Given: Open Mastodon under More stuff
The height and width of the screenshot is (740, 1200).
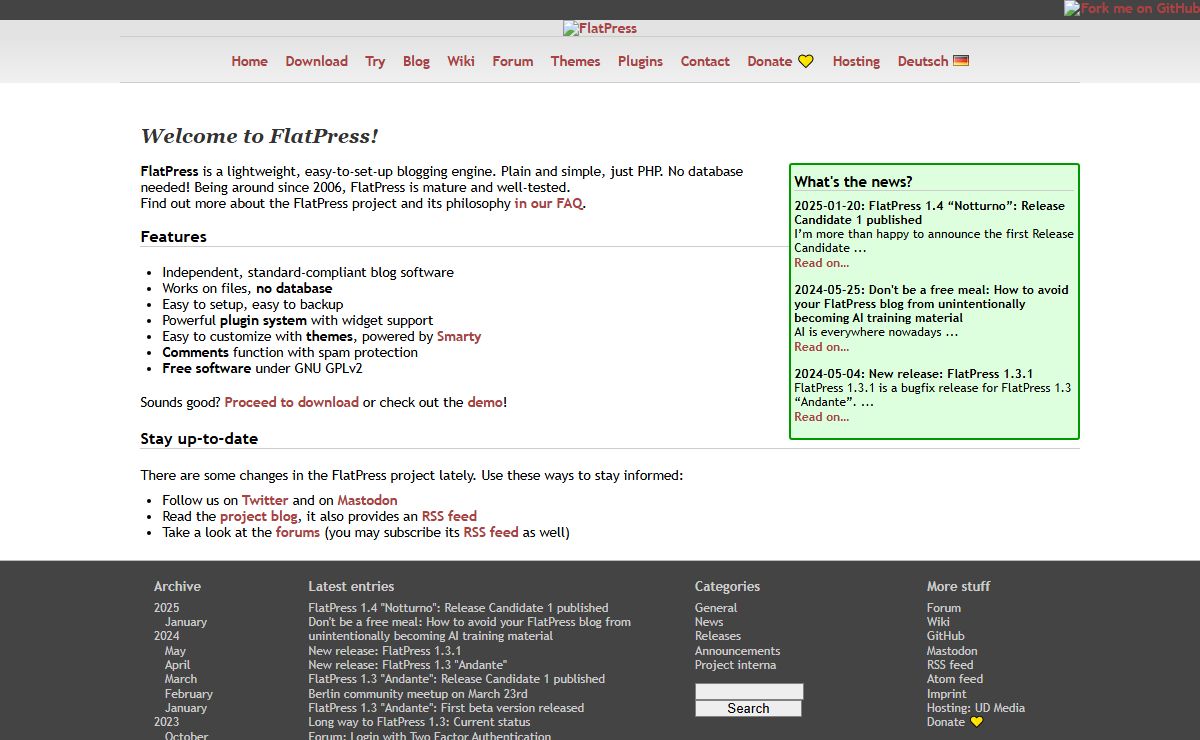Looking at the screenshot, I should [952, 651].
